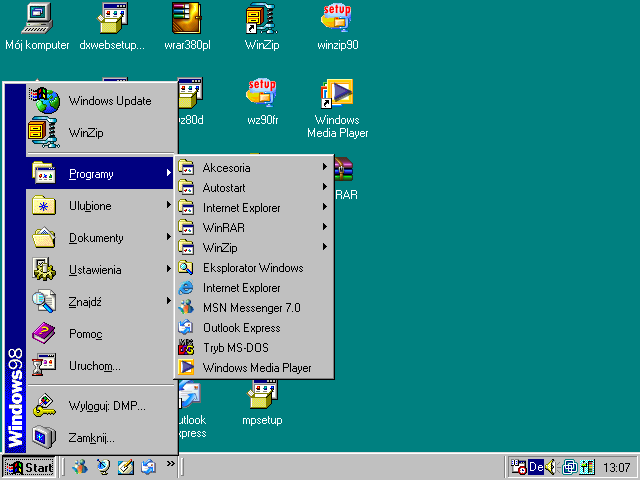Expand the Internet Explorer folder submenu arrow
Viewport: 640px width, 480px height.
tap(324, 207)
